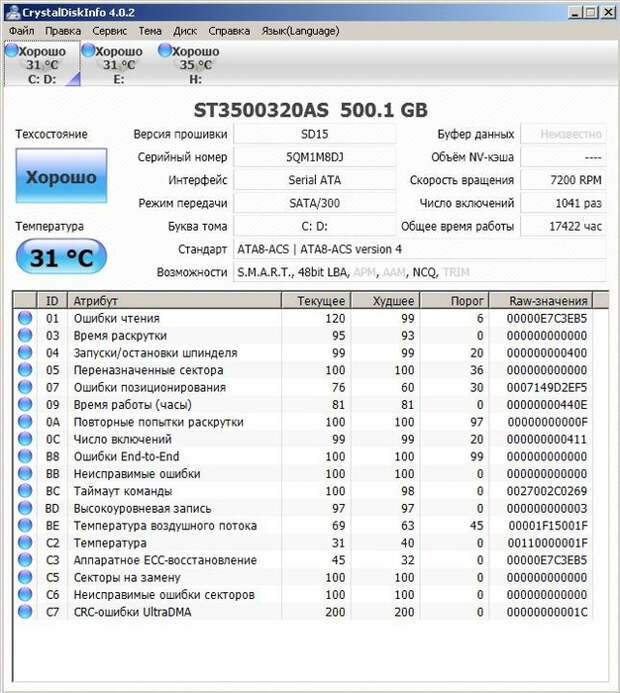This screenshot has height=693, width=620.
Task: Switch to the E: disk tab
Action: click(118, 65)
